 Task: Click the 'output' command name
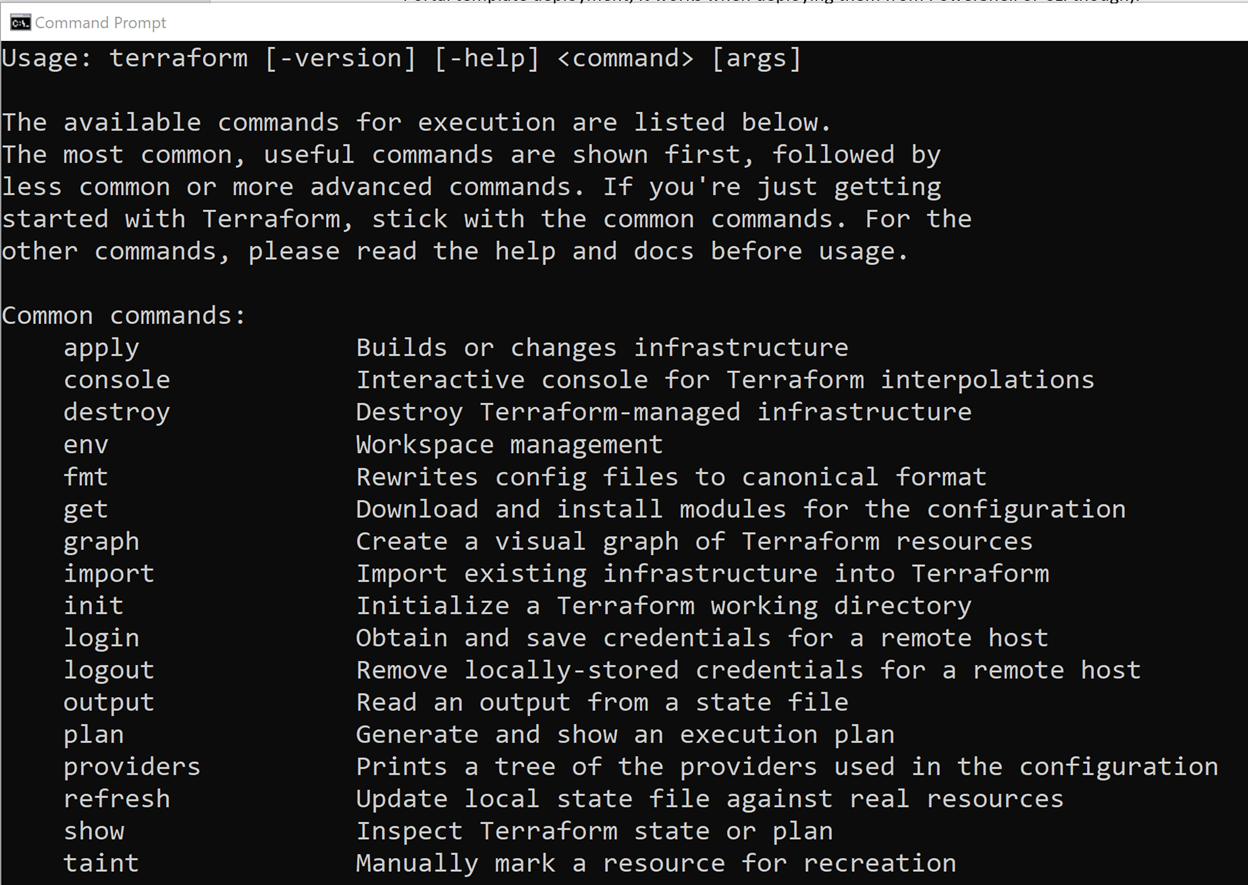[109, 703]
